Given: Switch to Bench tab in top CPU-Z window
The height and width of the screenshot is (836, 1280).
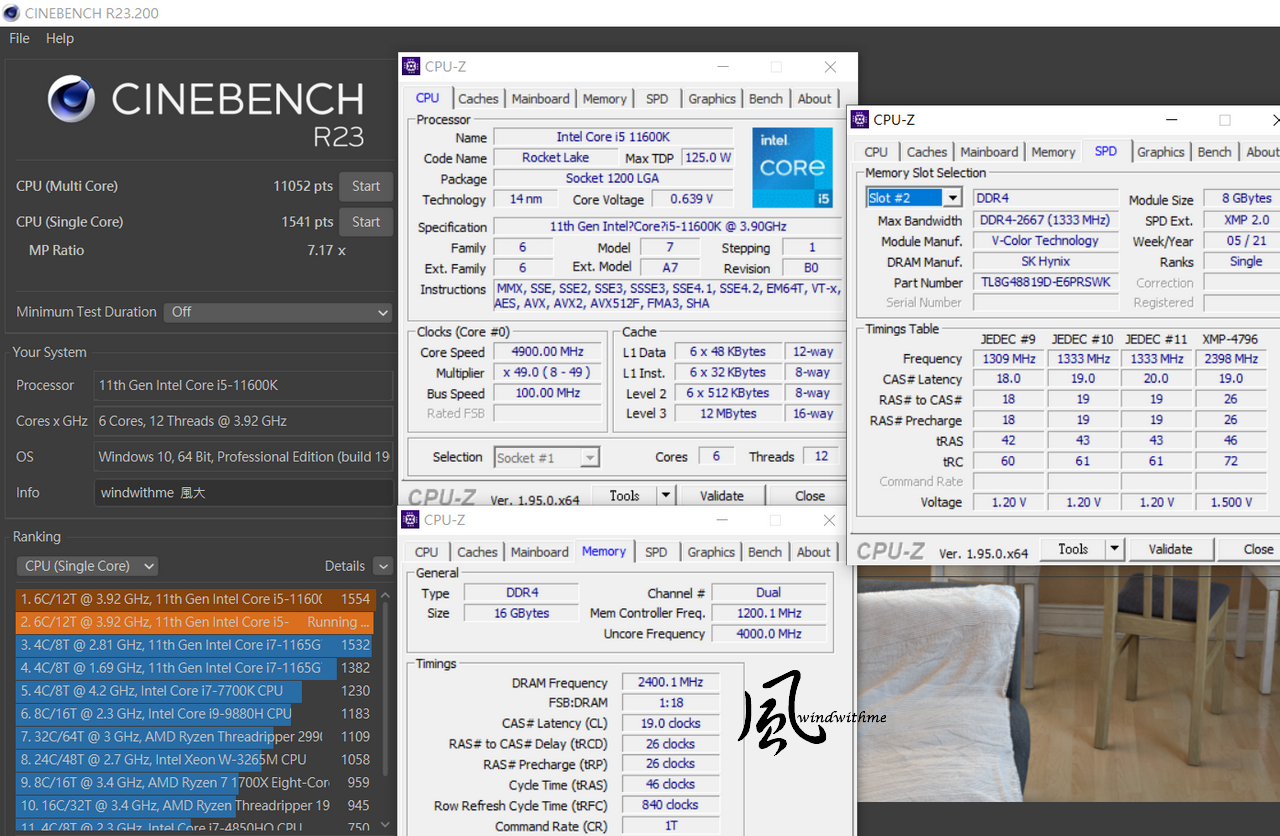Looking at the screenshot, I should pyautogui.click(x=766, y=99).
